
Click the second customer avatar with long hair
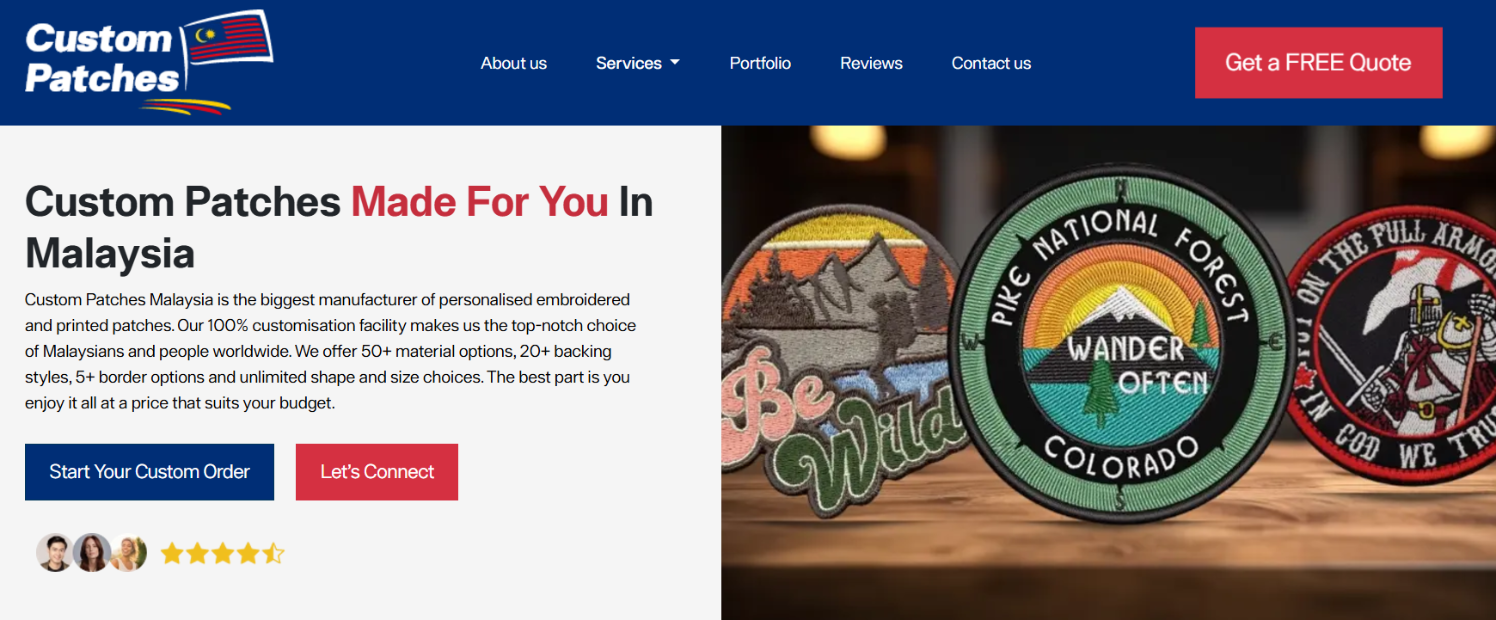(x=92, y=552)
